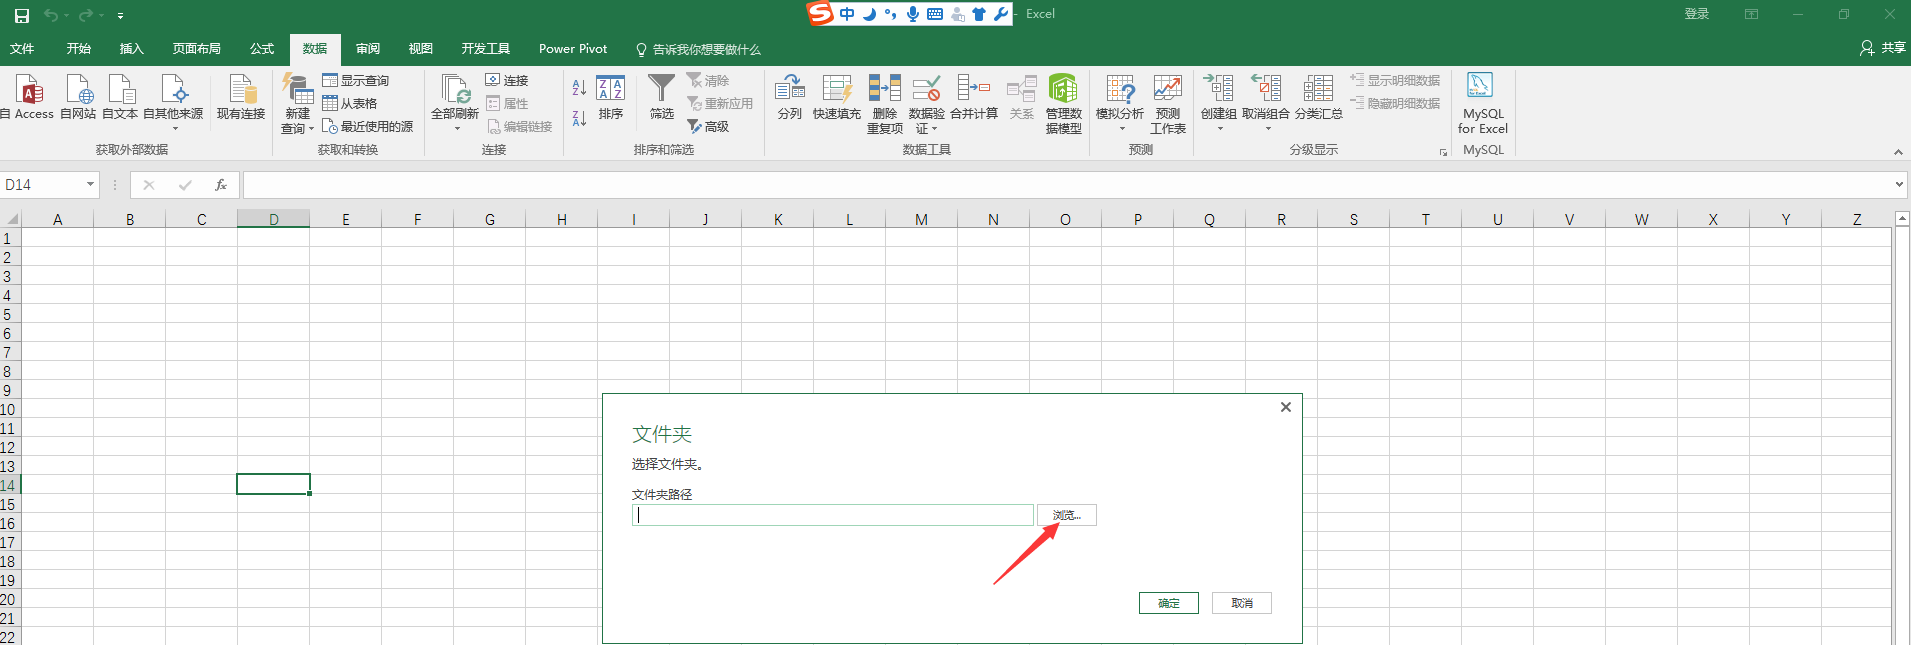Open 现有连接 existing connections
The width and height of the screenshot is (1911, 645).
241,97
